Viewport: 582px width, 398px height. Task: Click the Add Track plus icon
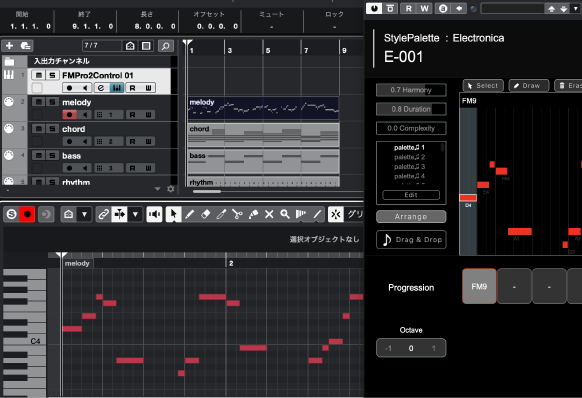click(9, 46)
